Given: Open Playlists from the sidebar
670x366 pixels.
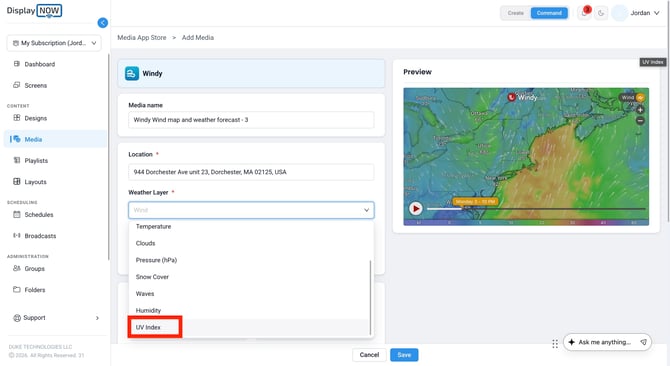Looking at the screenshot, I should point(36,161).
